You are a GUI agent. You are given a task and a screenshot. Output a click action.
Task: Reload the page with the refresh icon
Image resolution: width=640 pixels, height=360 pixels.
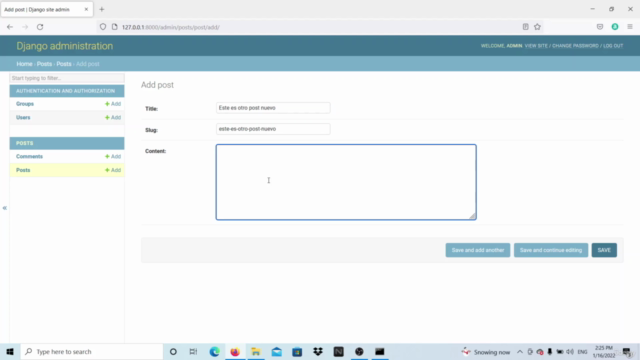click(40, 27)
